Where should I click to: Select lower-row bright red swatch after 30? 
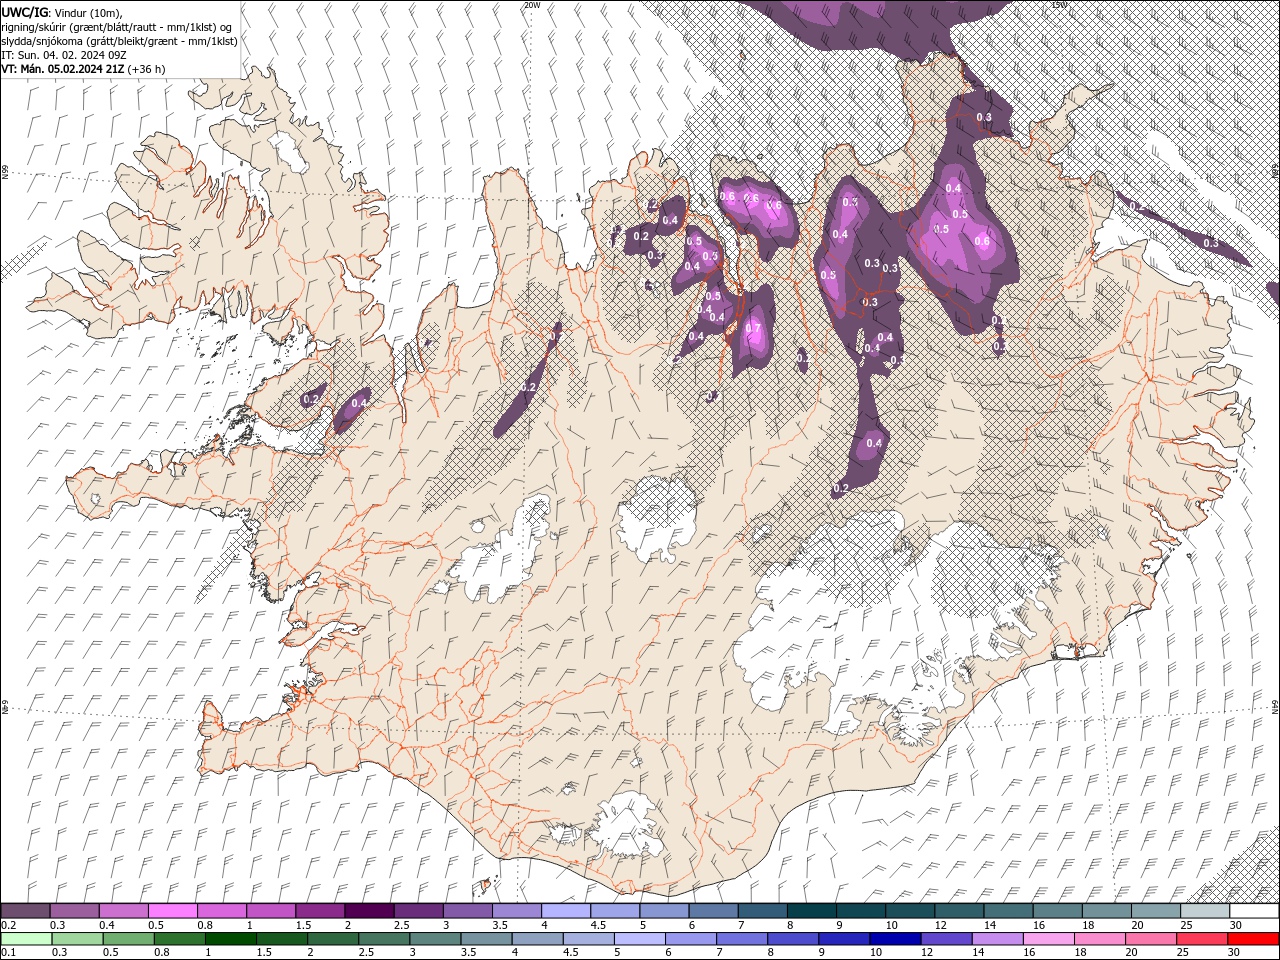[x=1255, y=938]
